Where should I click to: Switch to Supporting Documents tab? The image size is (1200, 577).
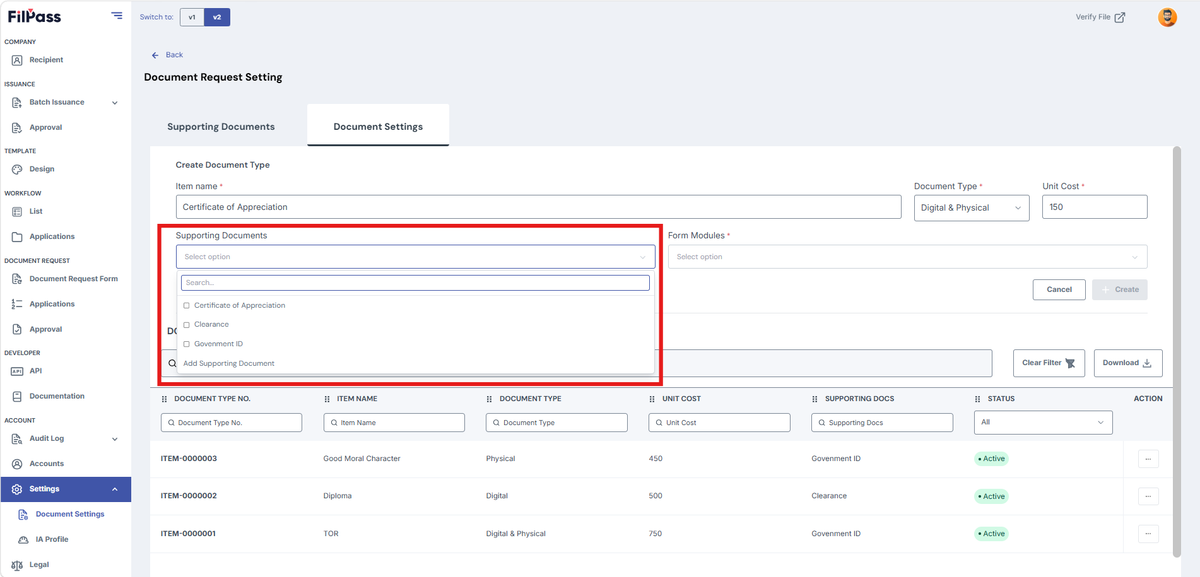221,127
